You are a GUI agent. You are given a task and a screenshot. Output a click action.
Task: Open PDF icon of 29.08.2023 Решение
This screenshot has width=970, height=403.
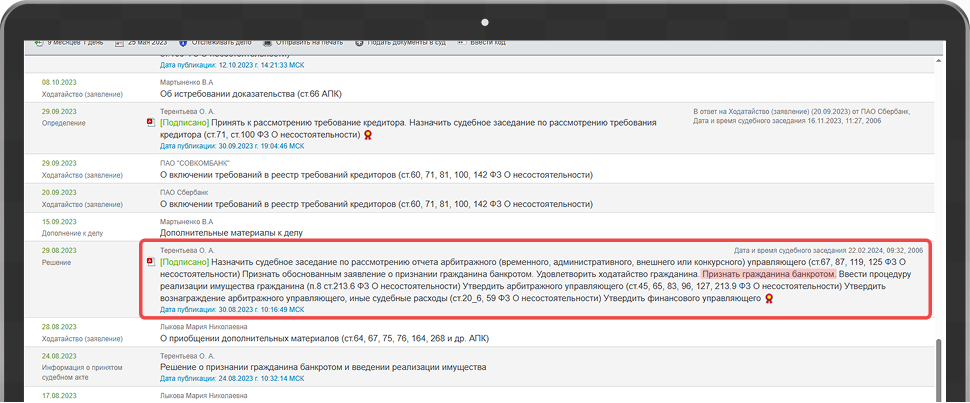click(151, 261)
